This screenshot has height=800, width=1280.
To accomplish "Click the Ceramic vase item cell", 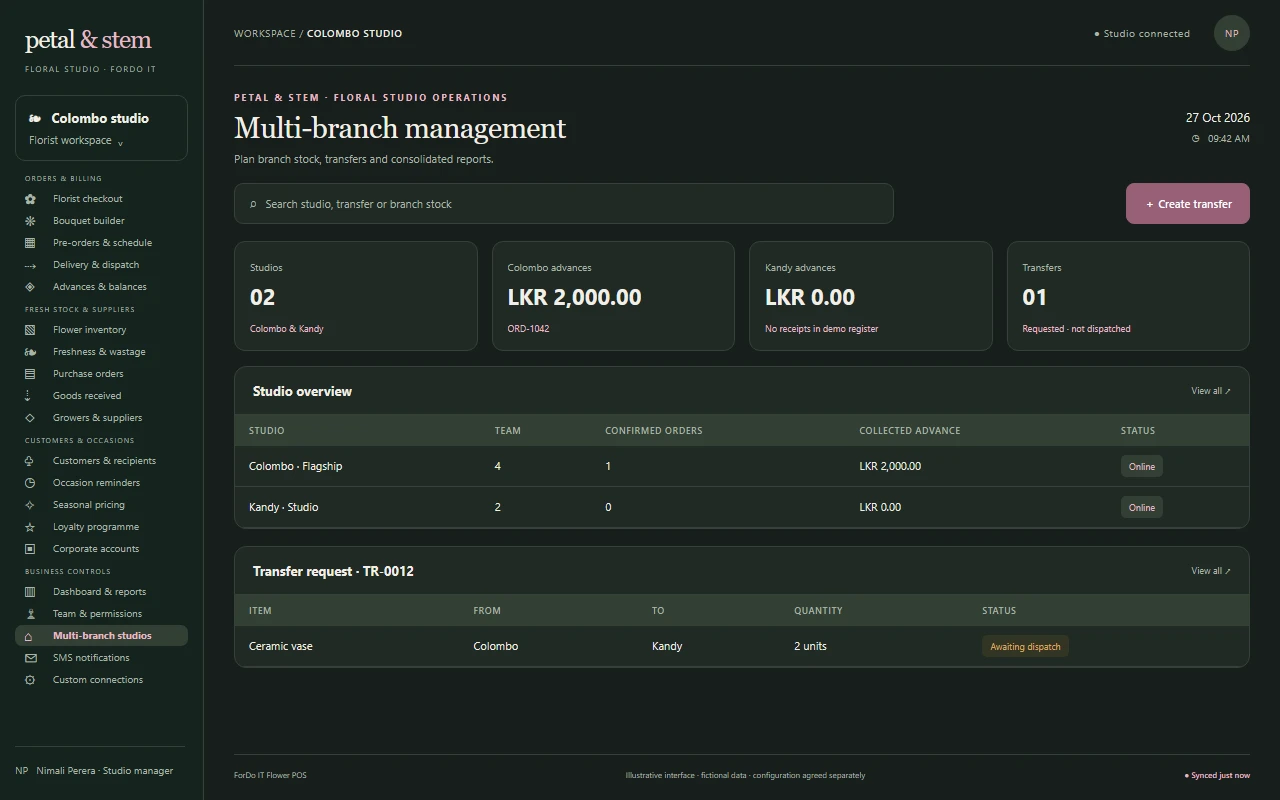I will click(280, 646).
